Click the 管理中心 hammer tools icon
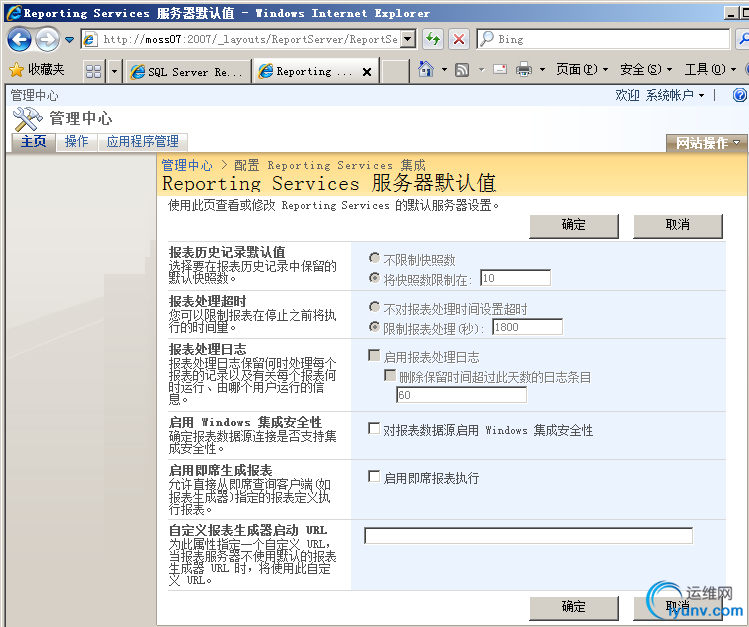This screenshot has width=749, height=627. coord(27,118)
